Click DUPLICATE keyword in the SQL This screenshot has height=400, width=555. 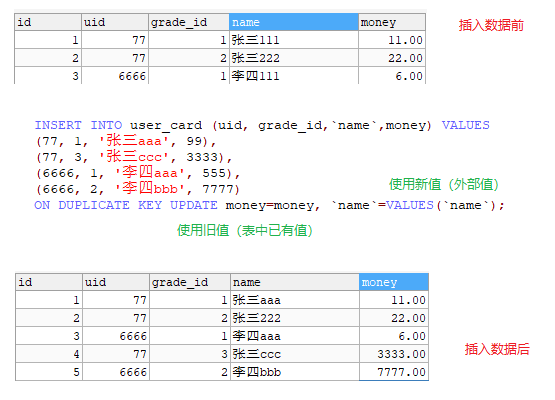94,205
